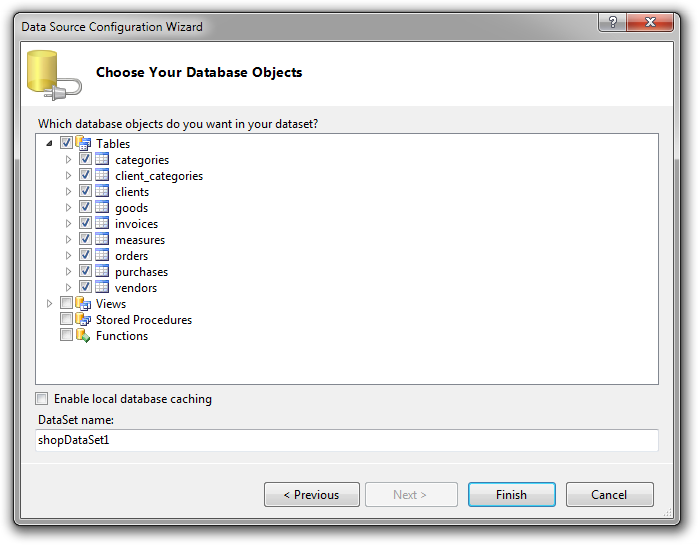The image size is (699, 545).
Task: Select the orders label
Action: (132, 256)
